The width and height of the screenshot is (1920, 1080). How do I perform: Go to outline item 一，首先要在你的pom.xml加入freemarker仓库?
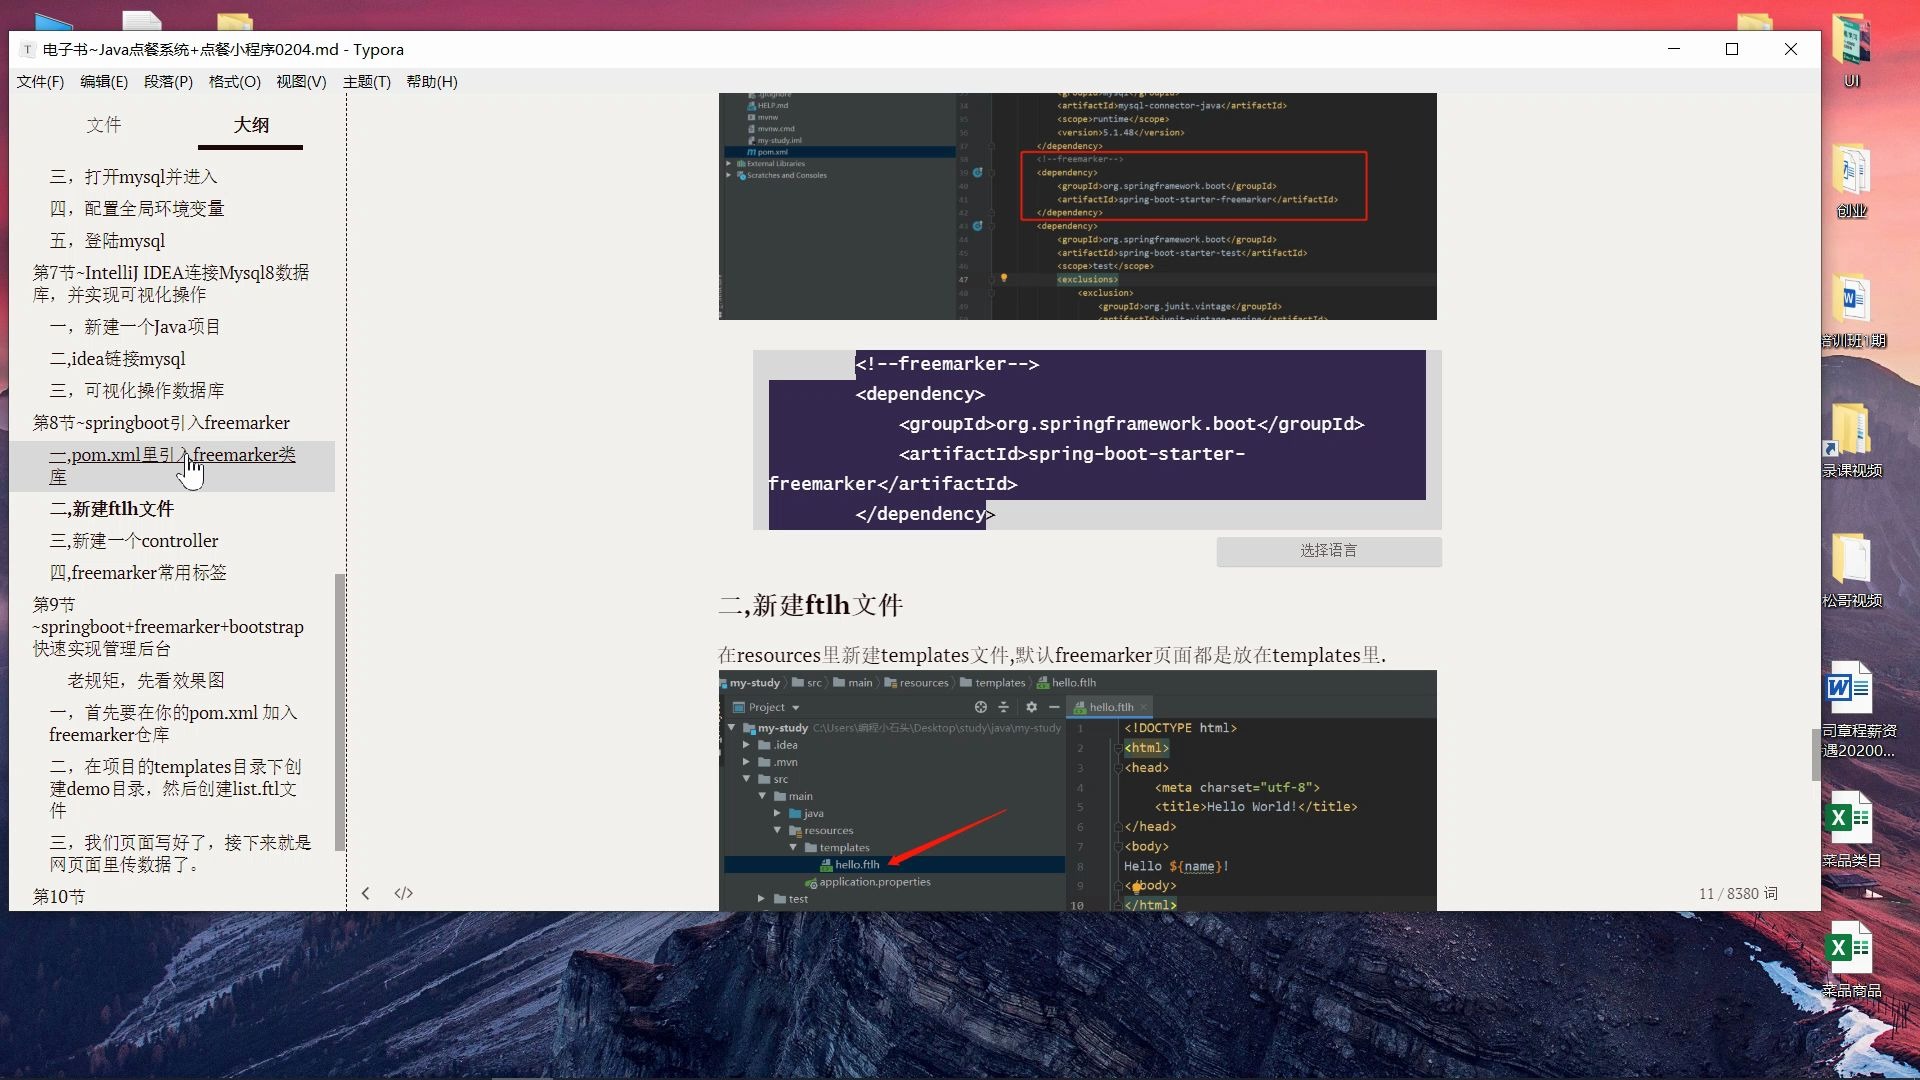(173, 724)
